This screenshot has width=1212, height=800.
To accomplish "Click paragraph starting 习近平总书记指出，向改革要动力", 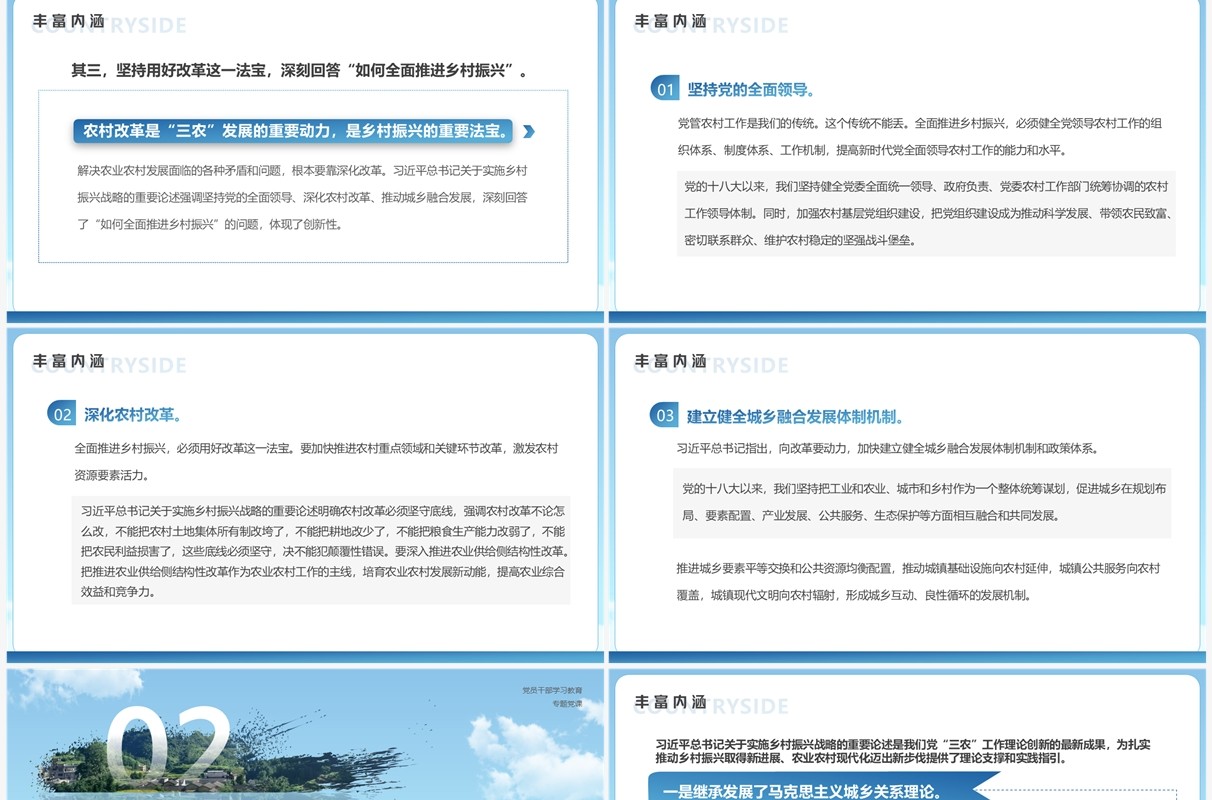I will point(887,448).
